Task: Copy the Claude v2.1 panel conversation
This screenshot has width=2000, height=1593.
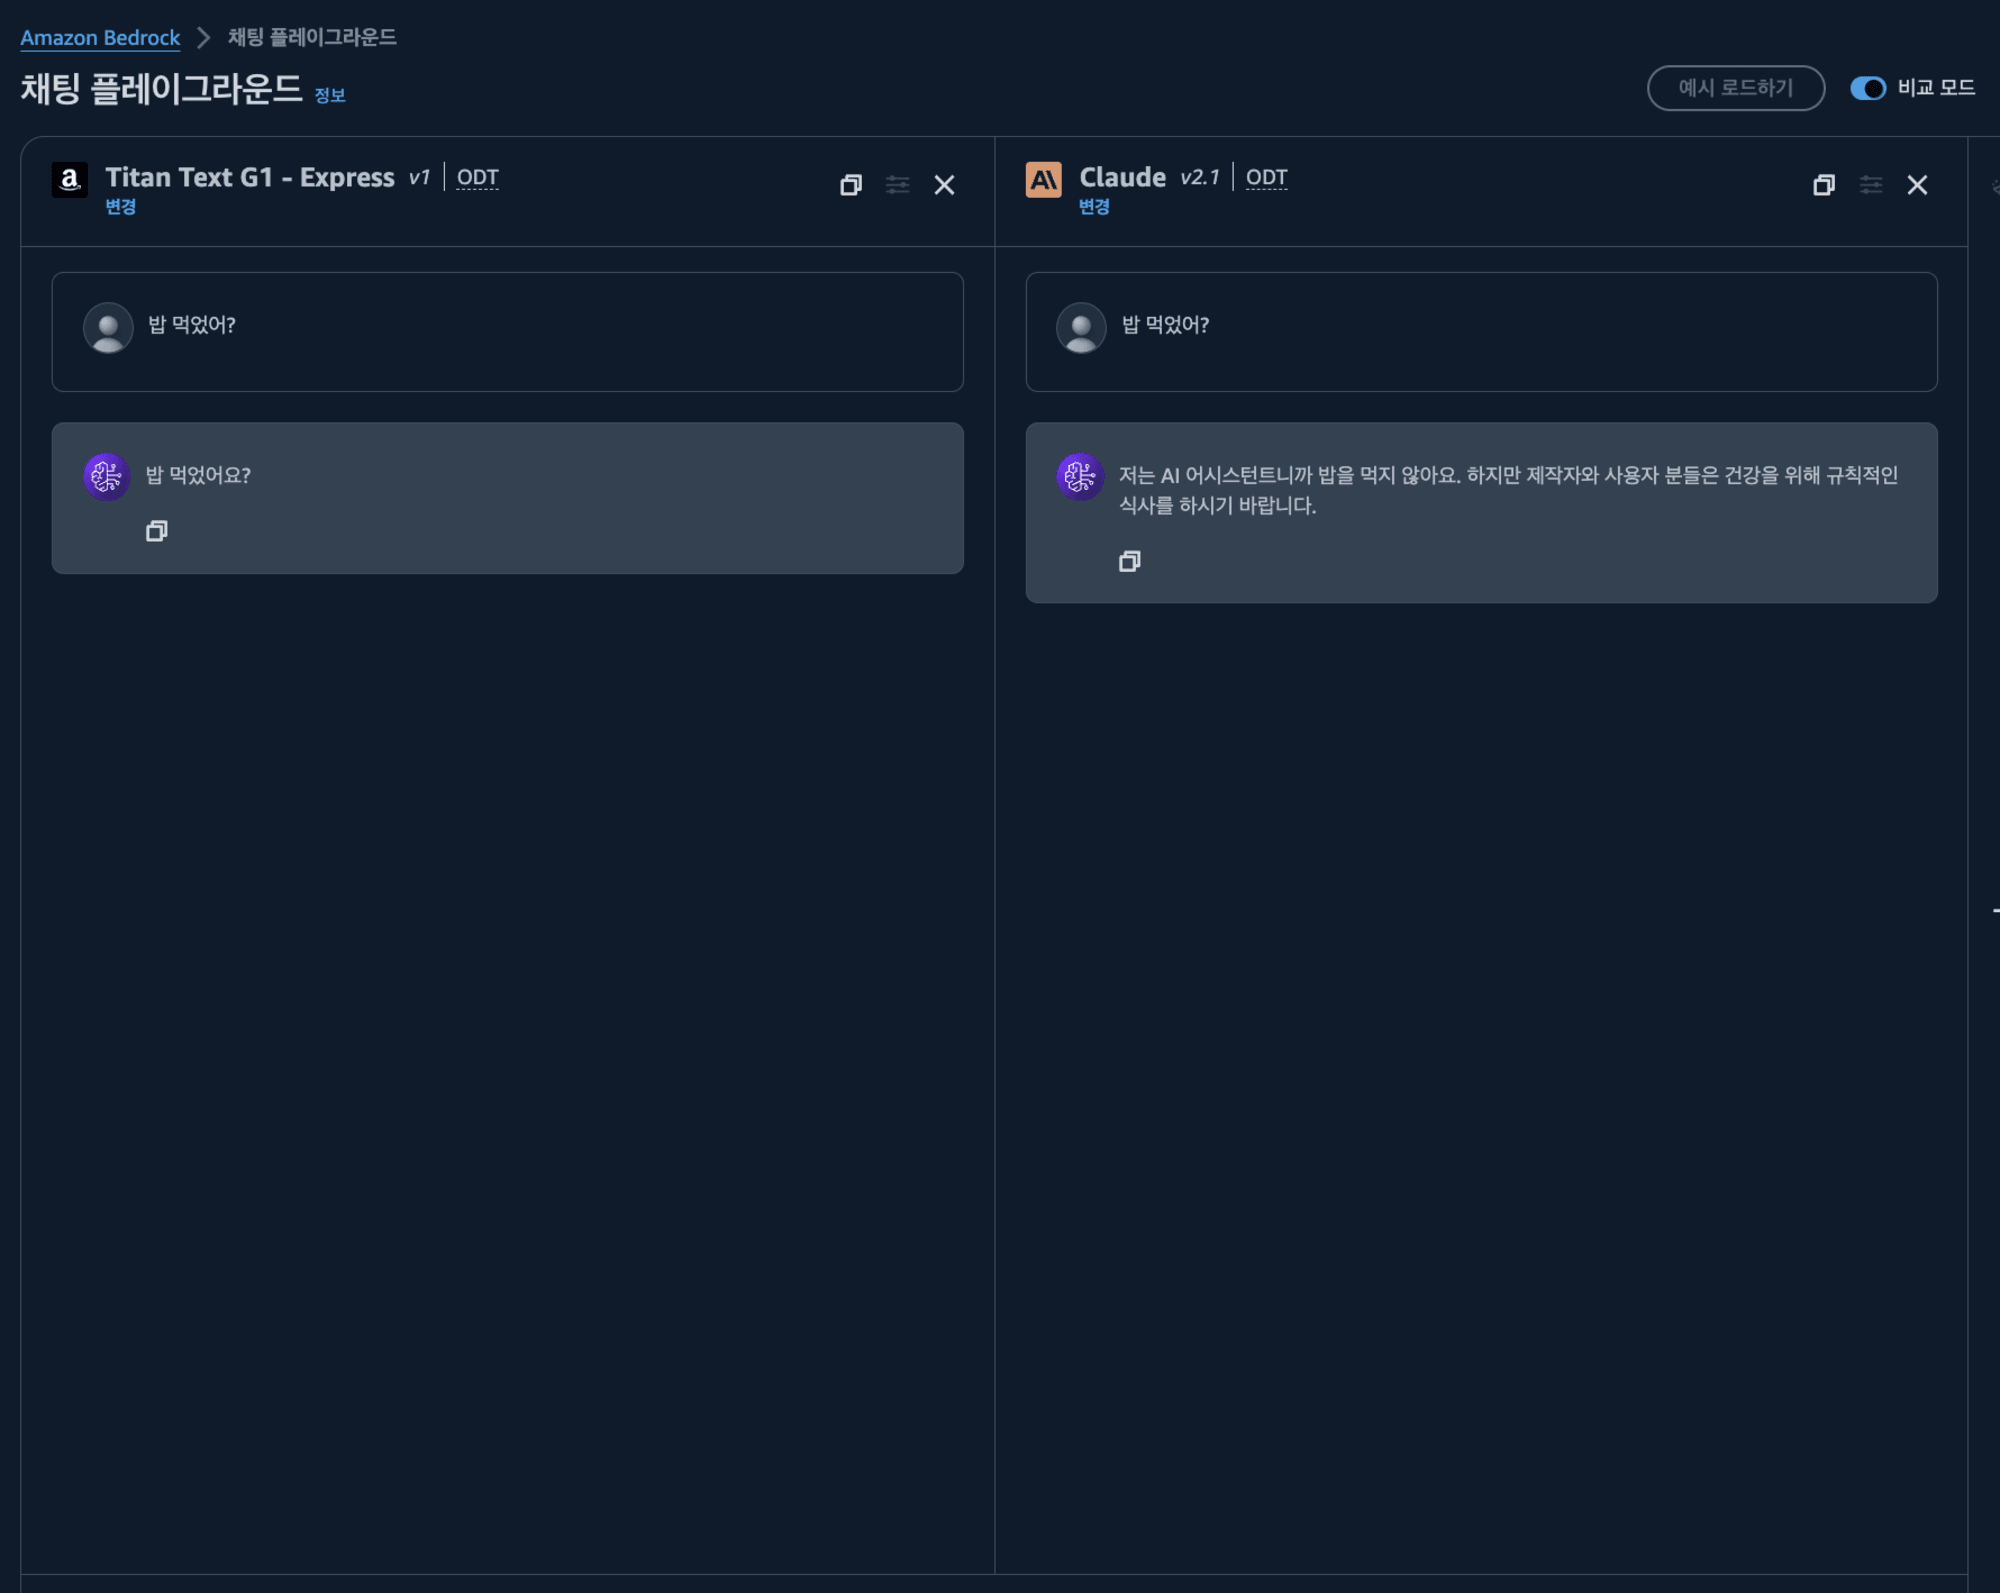Action: click(x=1823, y=185)
